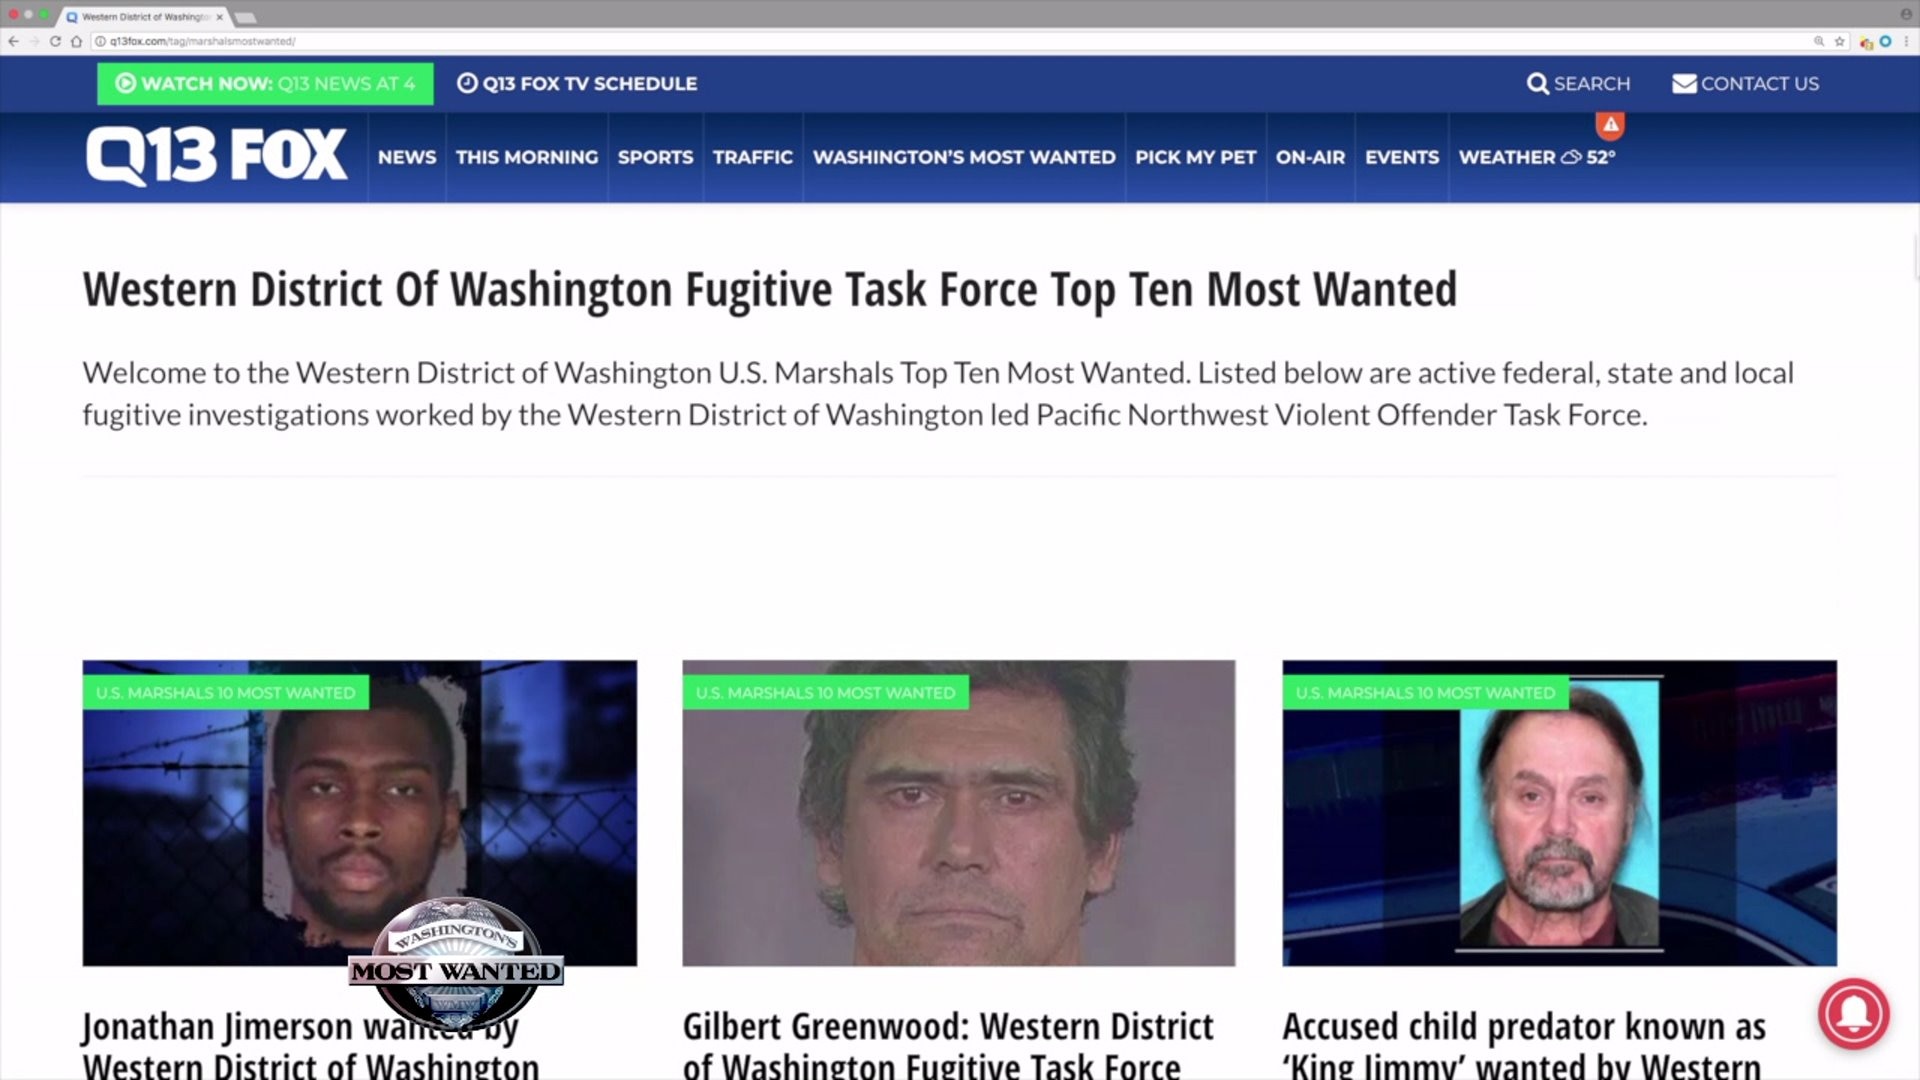Screen dimensions: 1920x1080
Task: Bookmark page with the star icon
Action: pyautogui.click(x=1839, y=41)
